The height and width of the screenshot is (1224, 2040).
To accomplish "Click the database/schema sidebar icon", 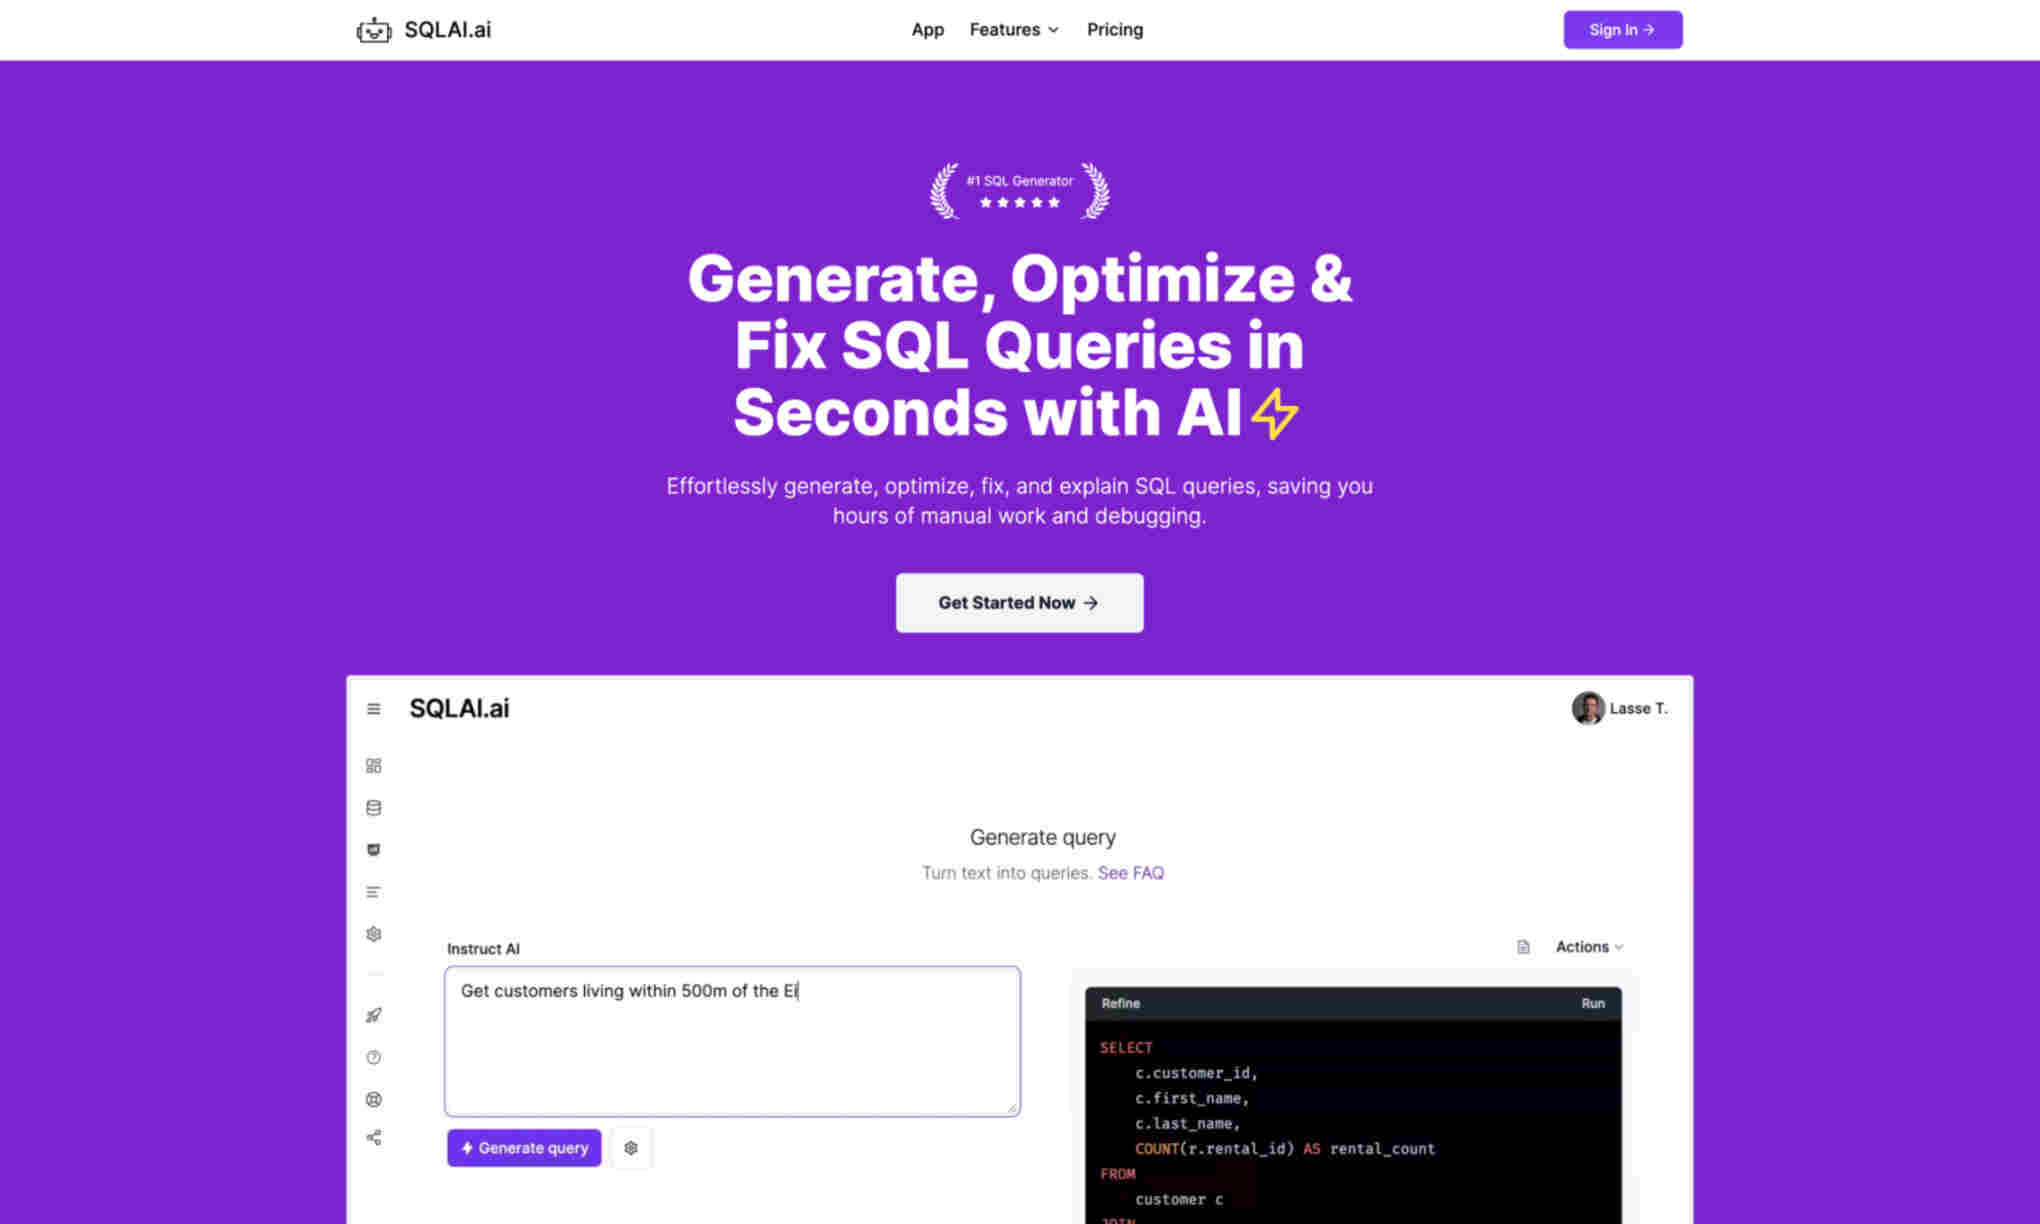I will pyautogui.click(x=373, y=807).
